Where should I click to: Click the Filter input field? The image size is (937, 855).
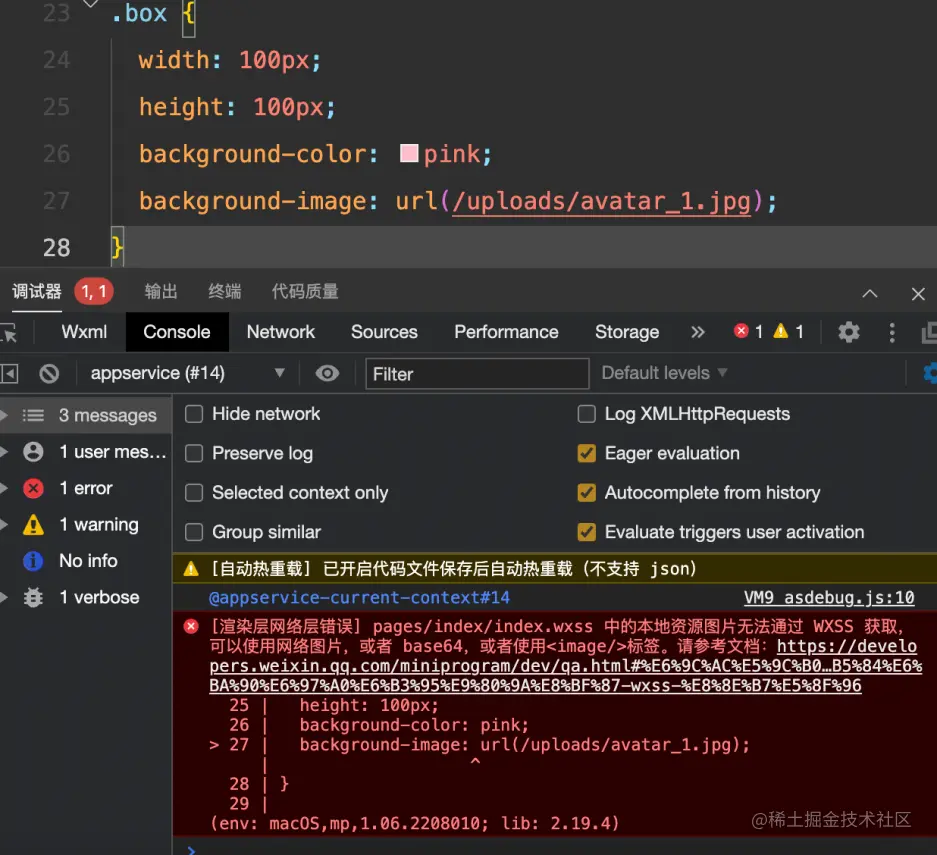point(477,374)
